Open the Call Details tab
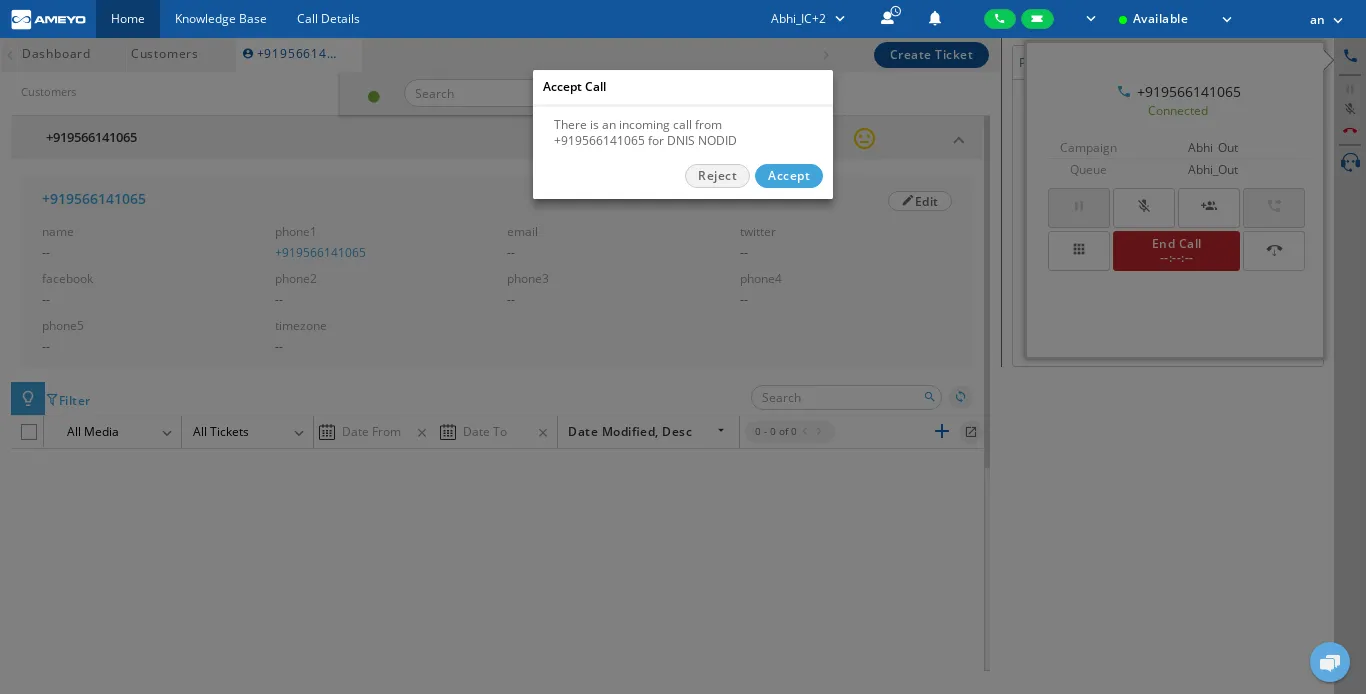This screenshot has height=694, width=1366. point(328,19)
